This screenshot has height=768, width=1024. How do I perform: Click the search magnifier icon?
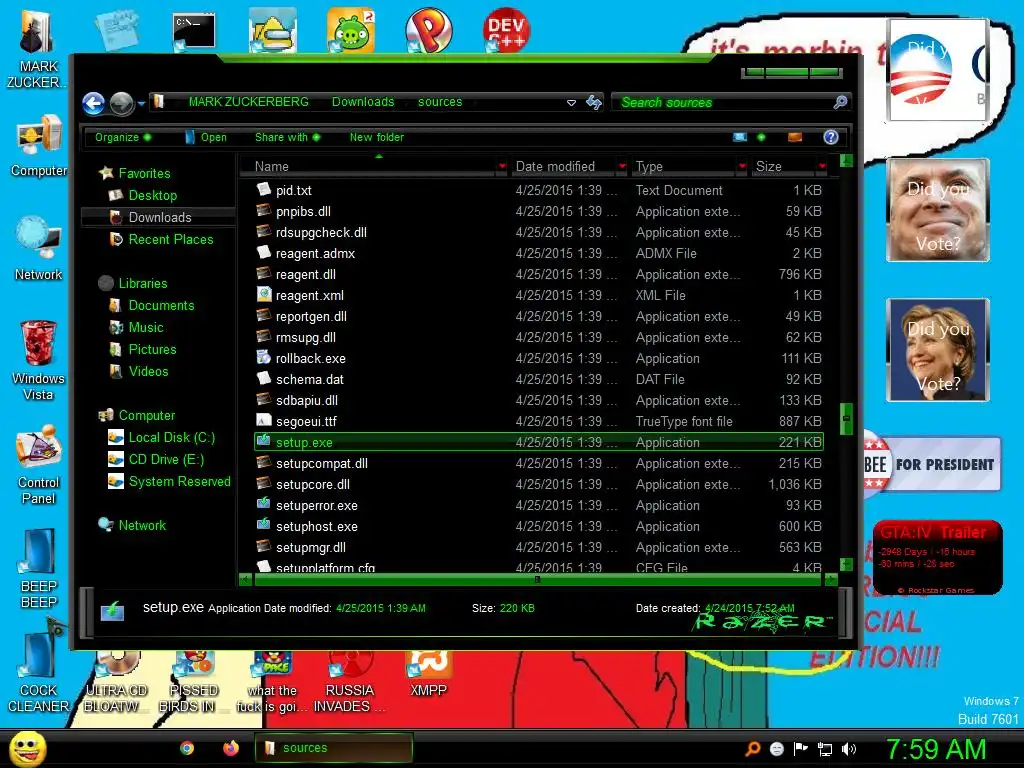(840, 102)
